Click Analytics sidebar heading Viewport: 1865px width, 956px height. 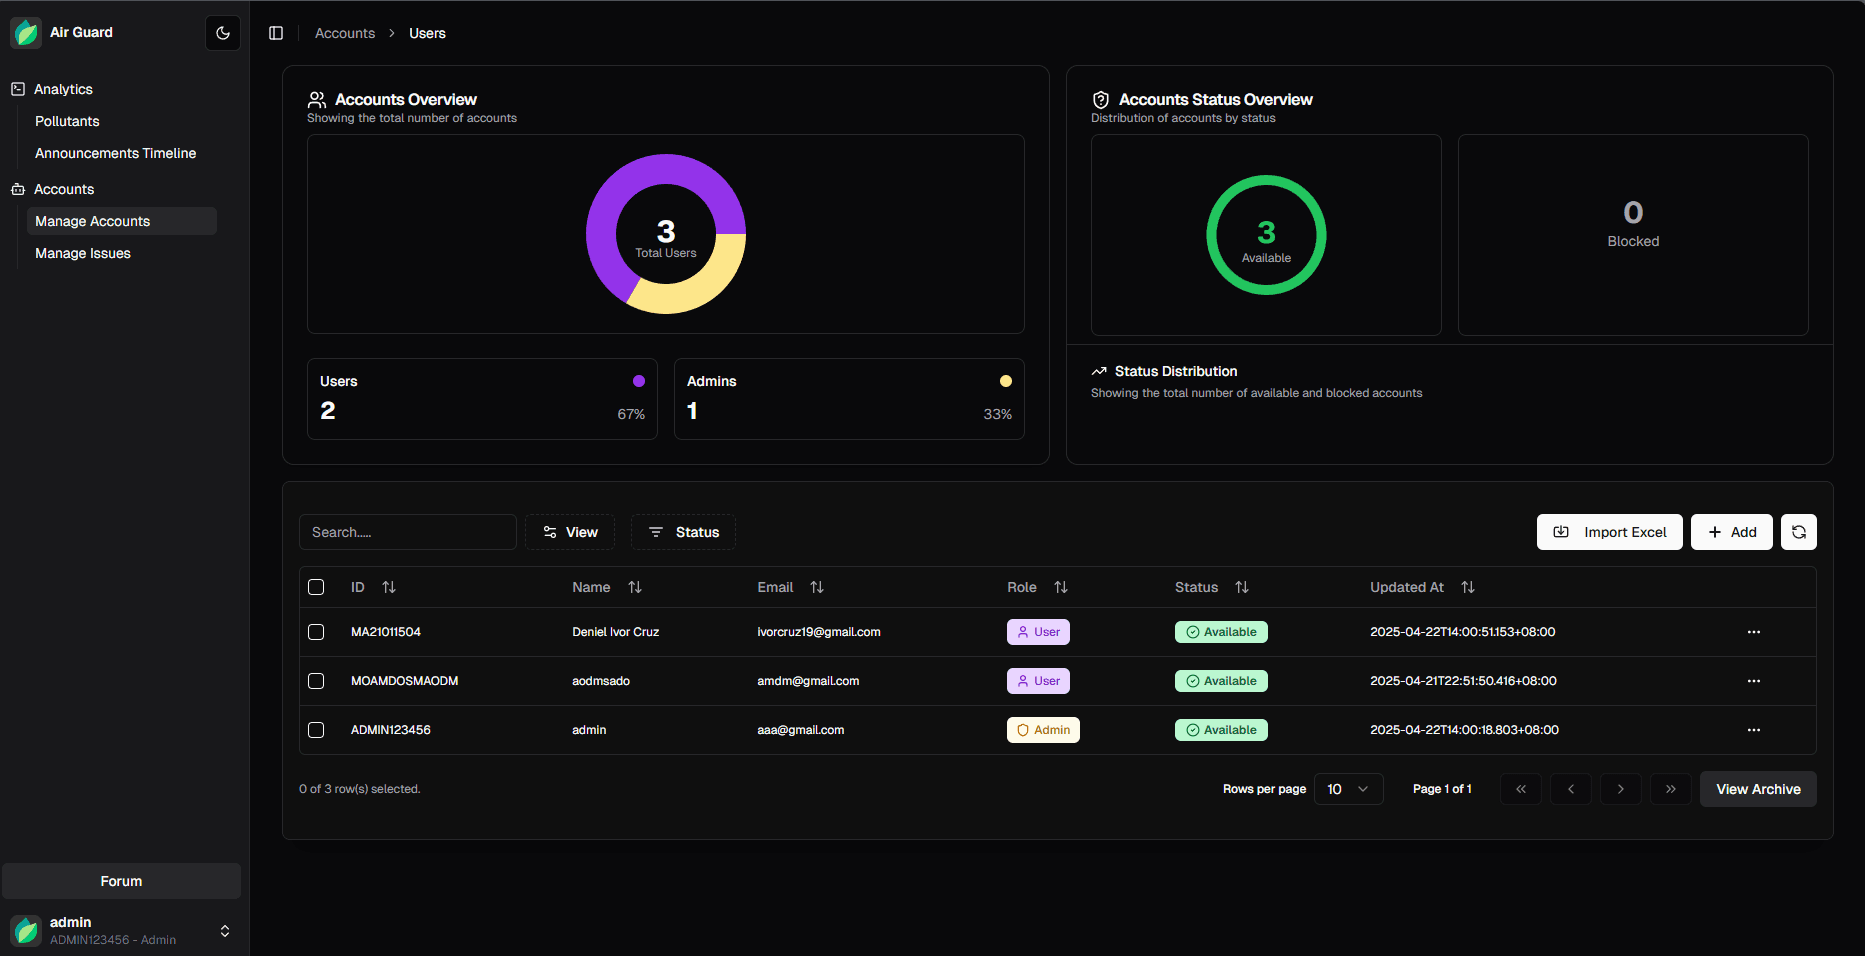(63, 89)
